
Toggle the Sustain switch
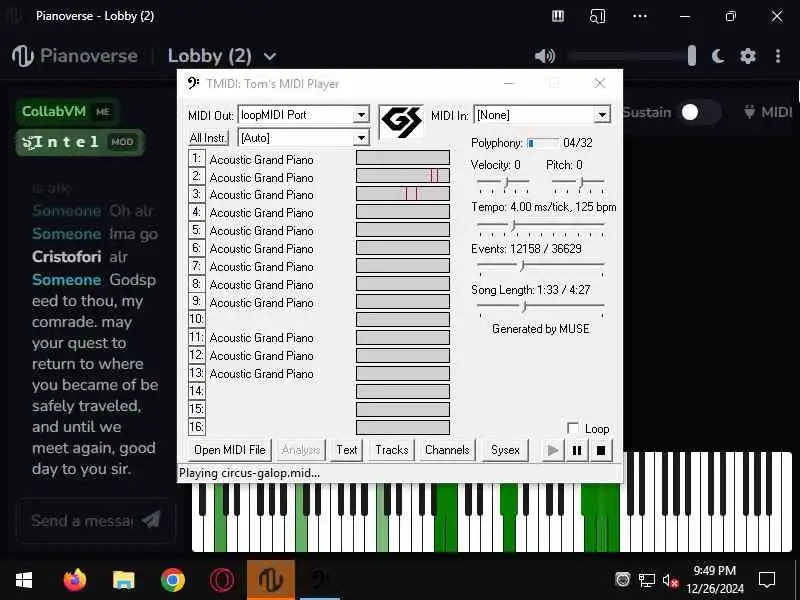(x=702, y=112)
